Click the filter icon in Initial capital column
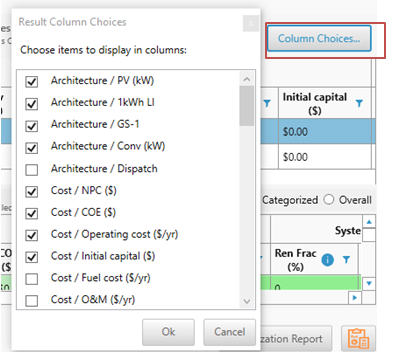The height and width of the screenshot is (360, 395). [x=359, y=103]
